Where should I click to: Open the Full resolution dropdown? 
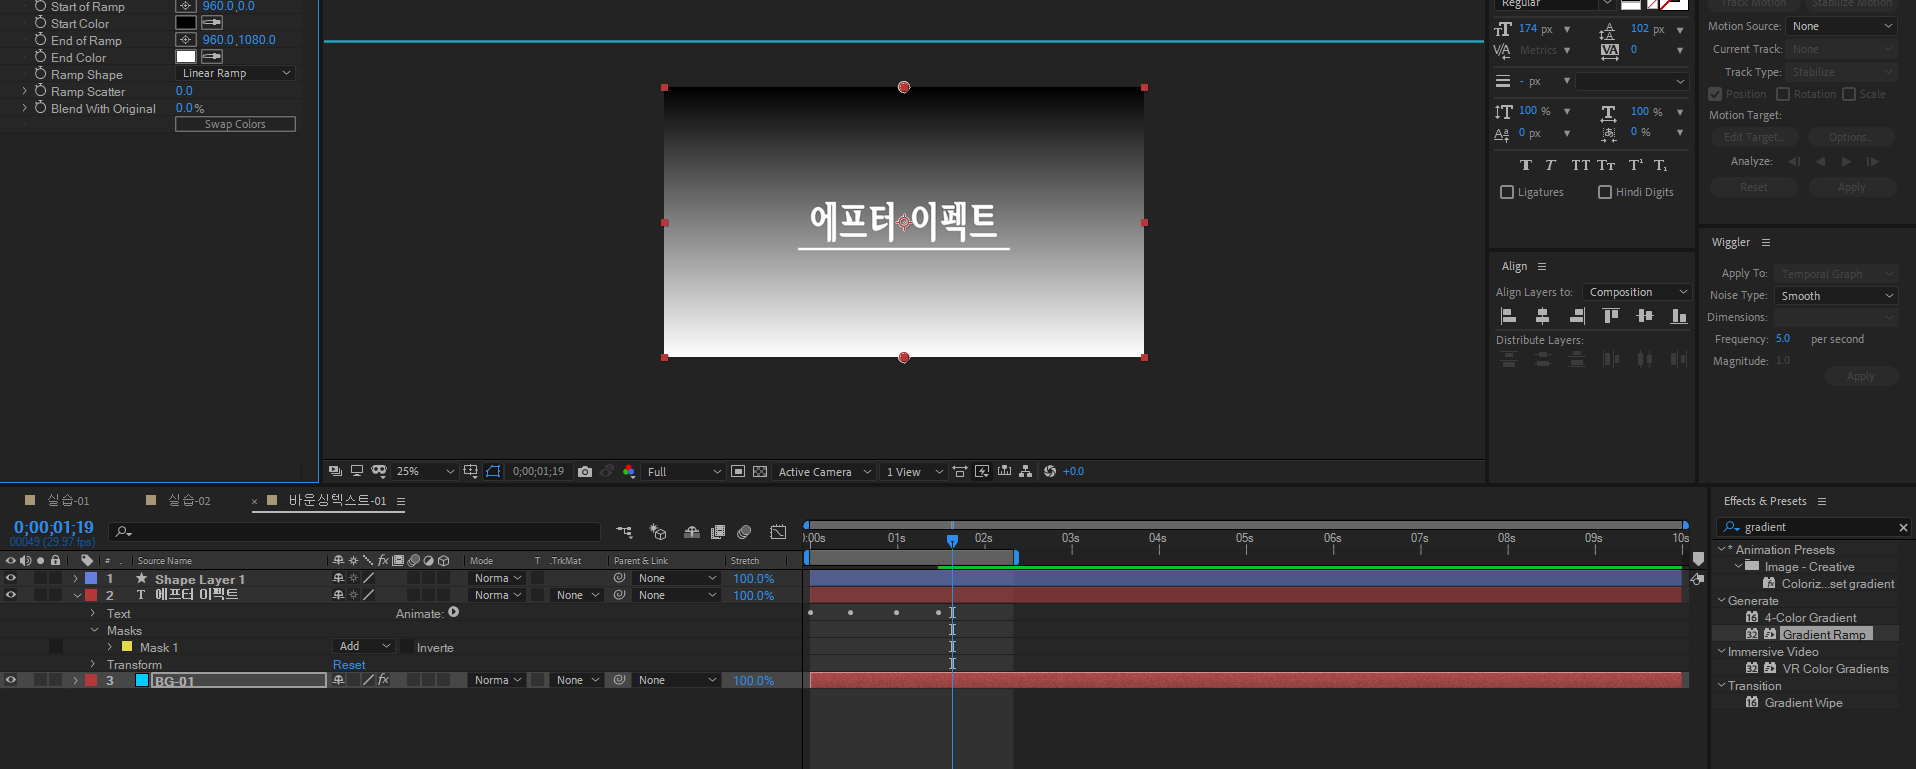(684, 472)
